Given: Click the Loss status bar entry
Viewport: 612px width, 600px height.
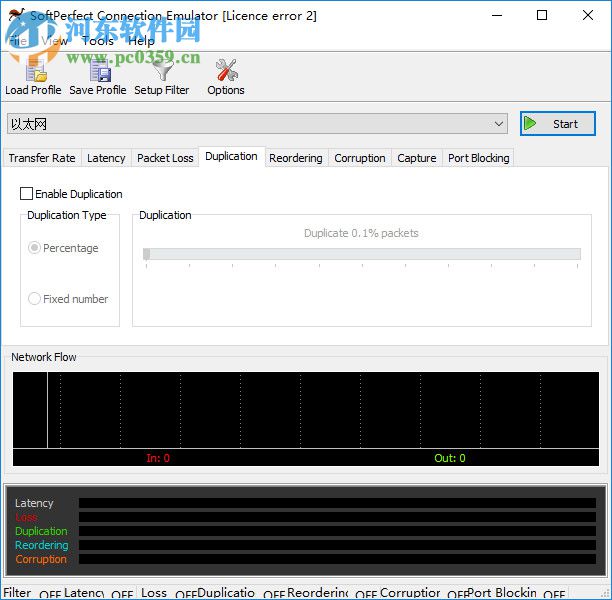Looking at the screenshot, I should pos(154,593).
